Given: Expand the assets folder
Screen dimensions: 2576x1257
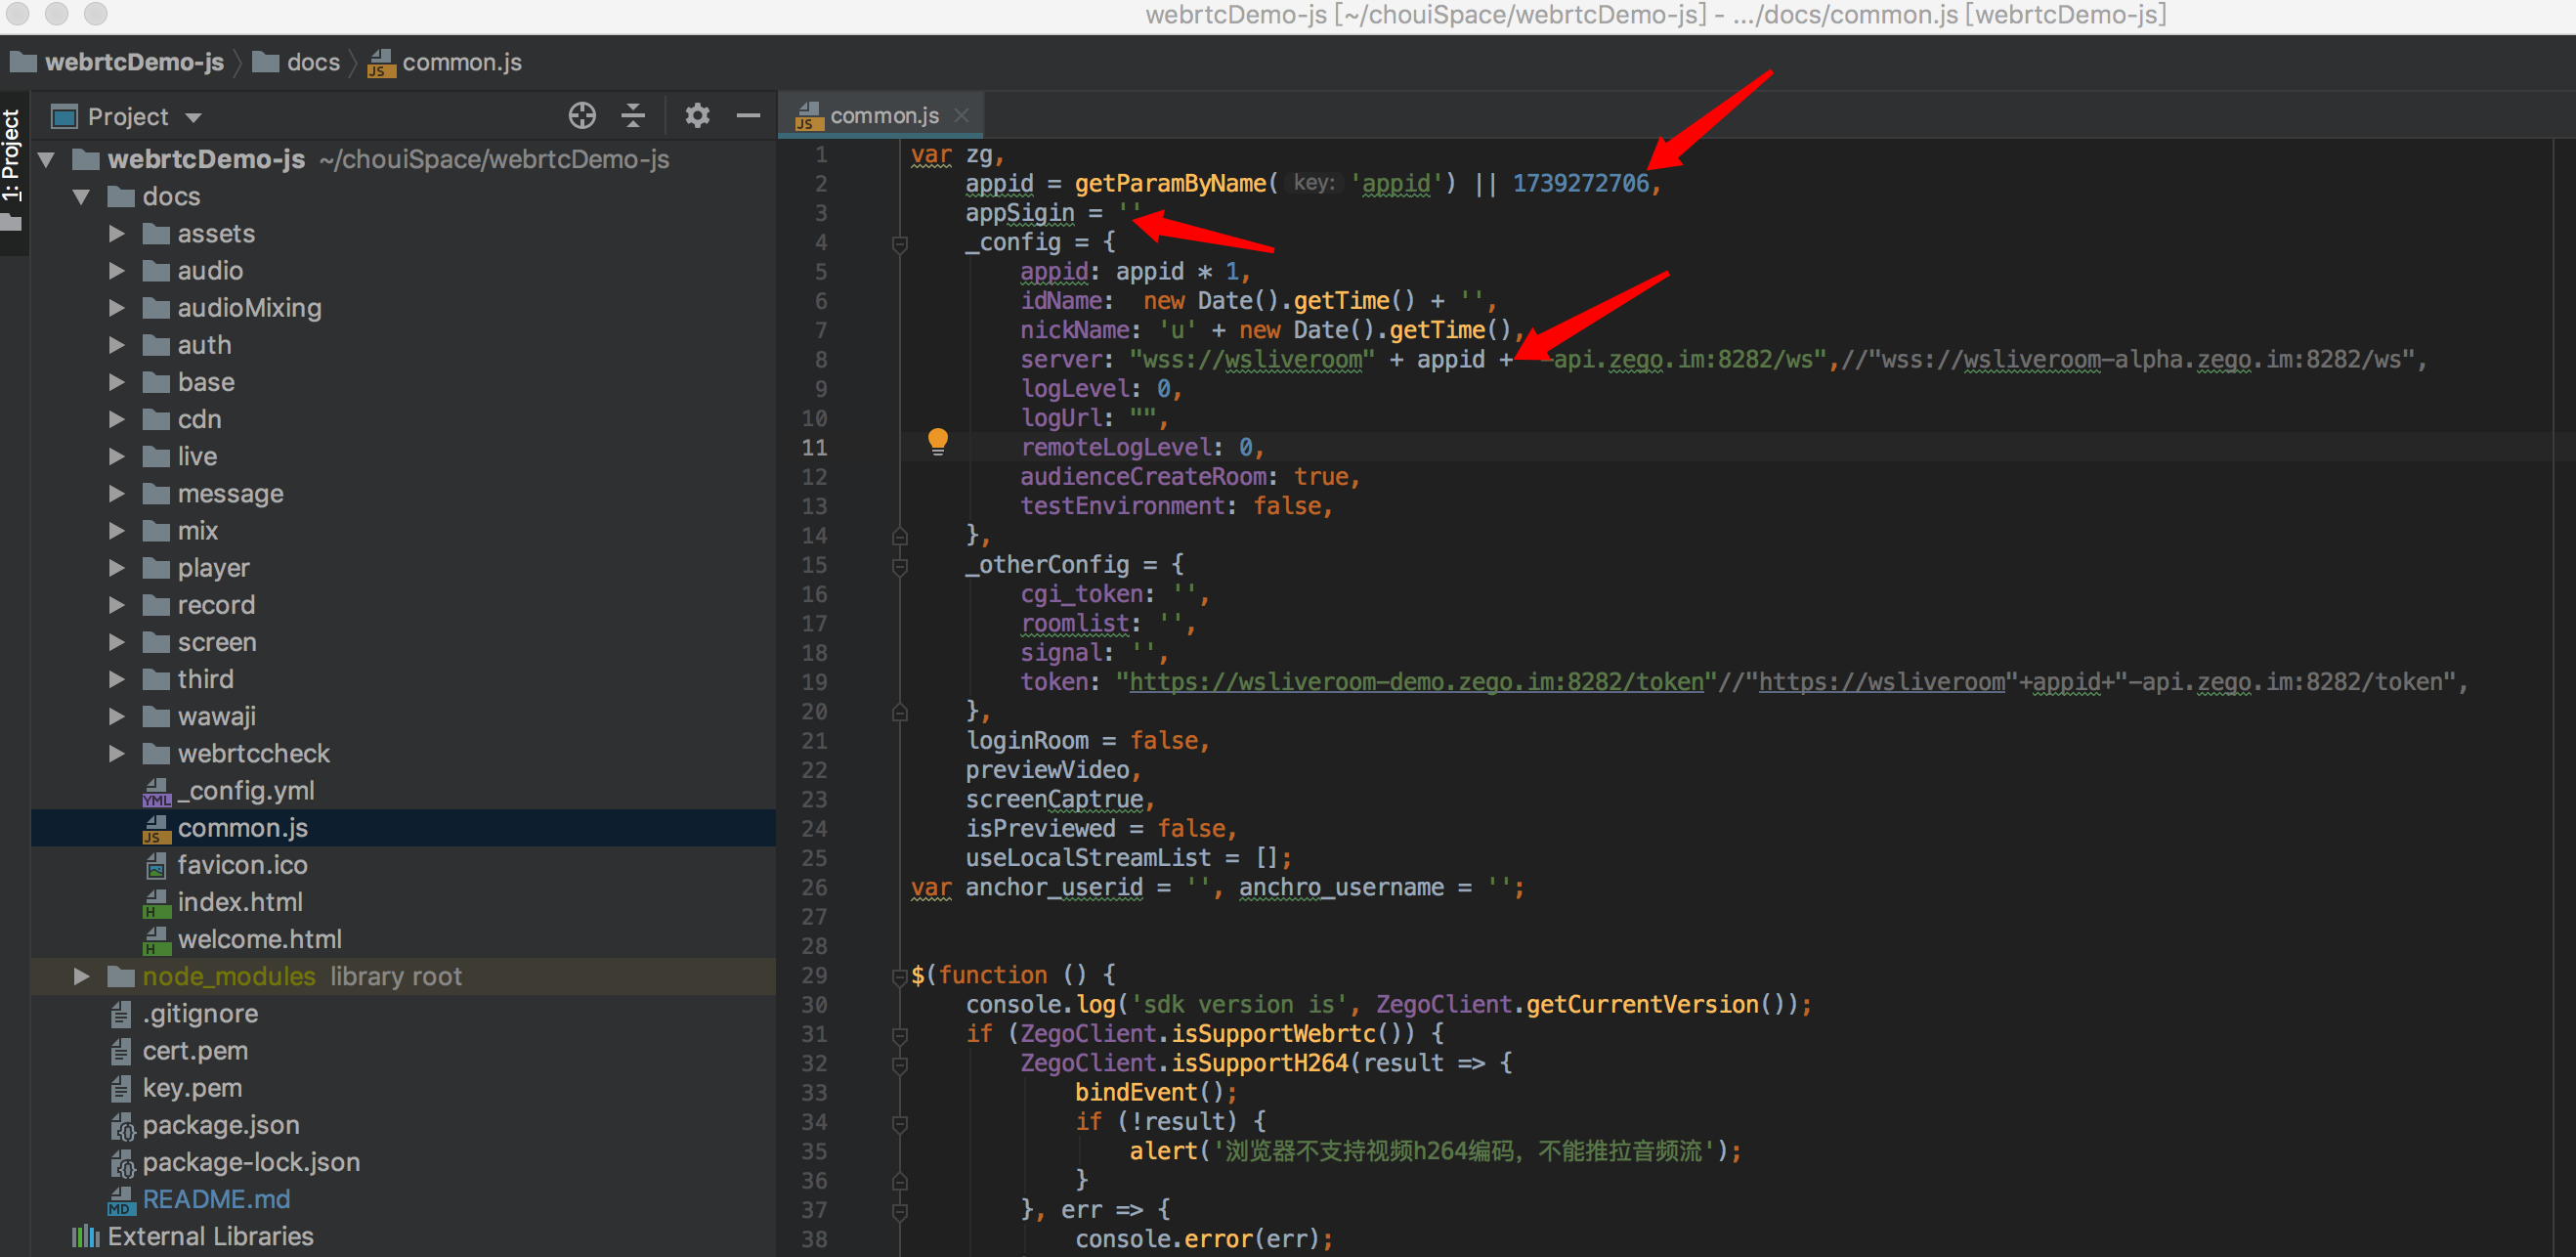Looking at the screenshot, I should (x=116, y=233).
